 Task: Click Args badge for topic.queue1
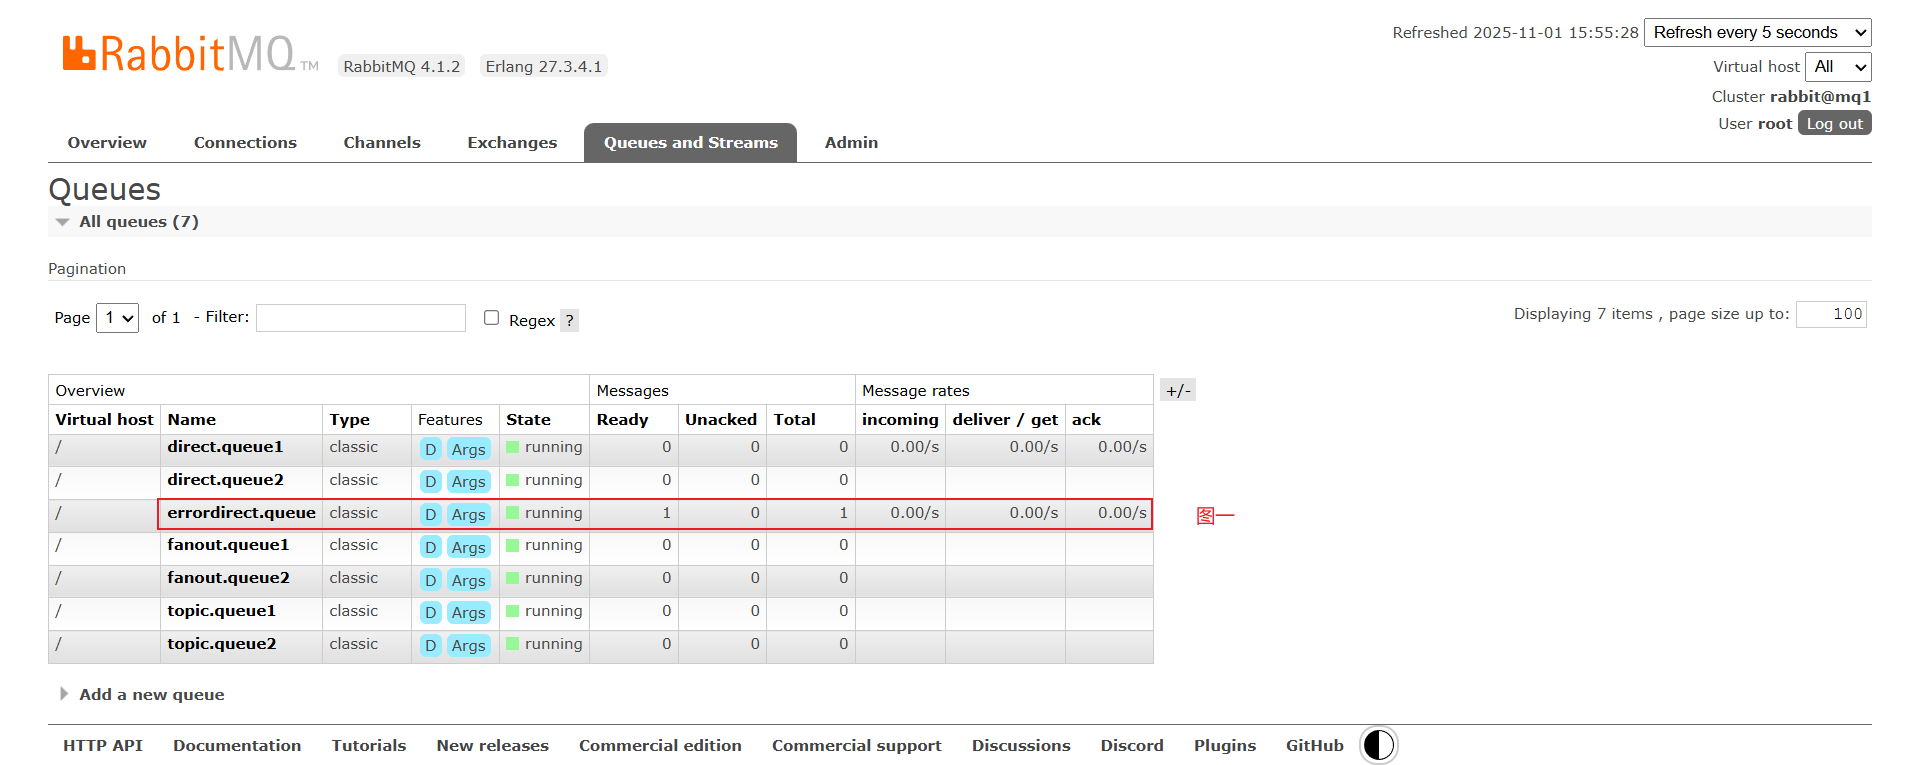(468, 612)
